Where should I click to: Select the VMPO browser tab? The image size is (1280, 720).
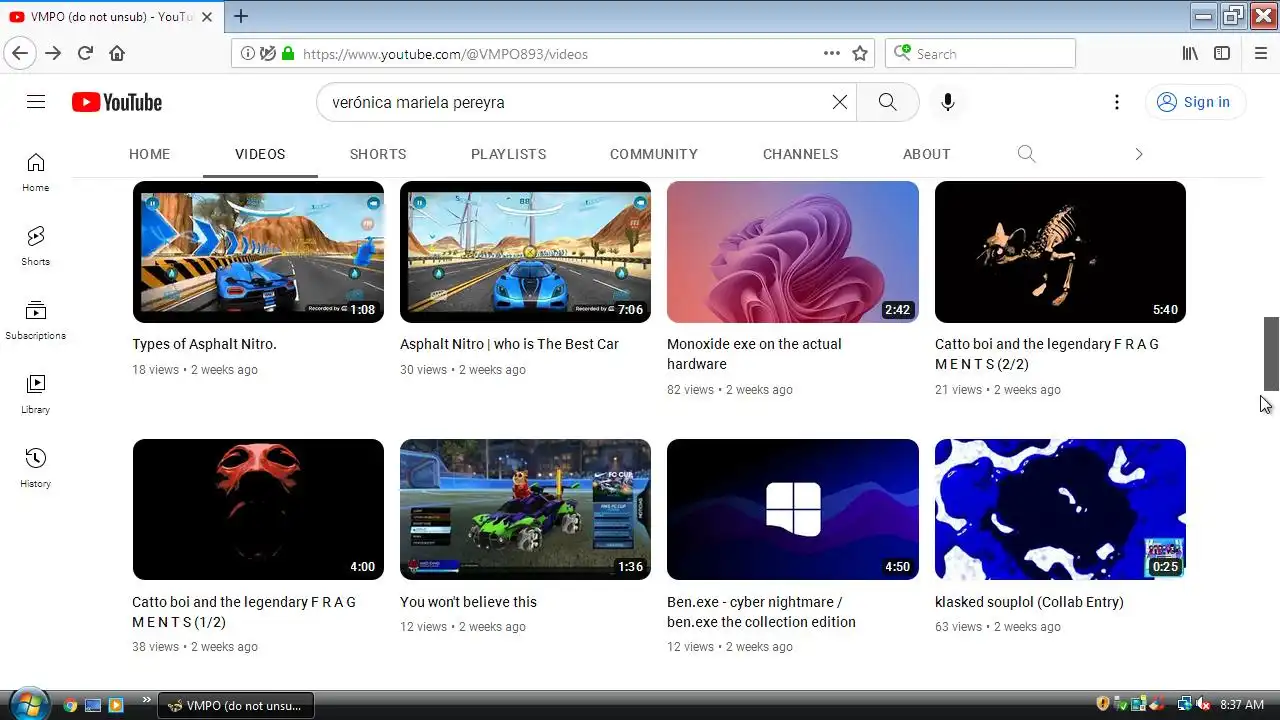pos(111,16)
